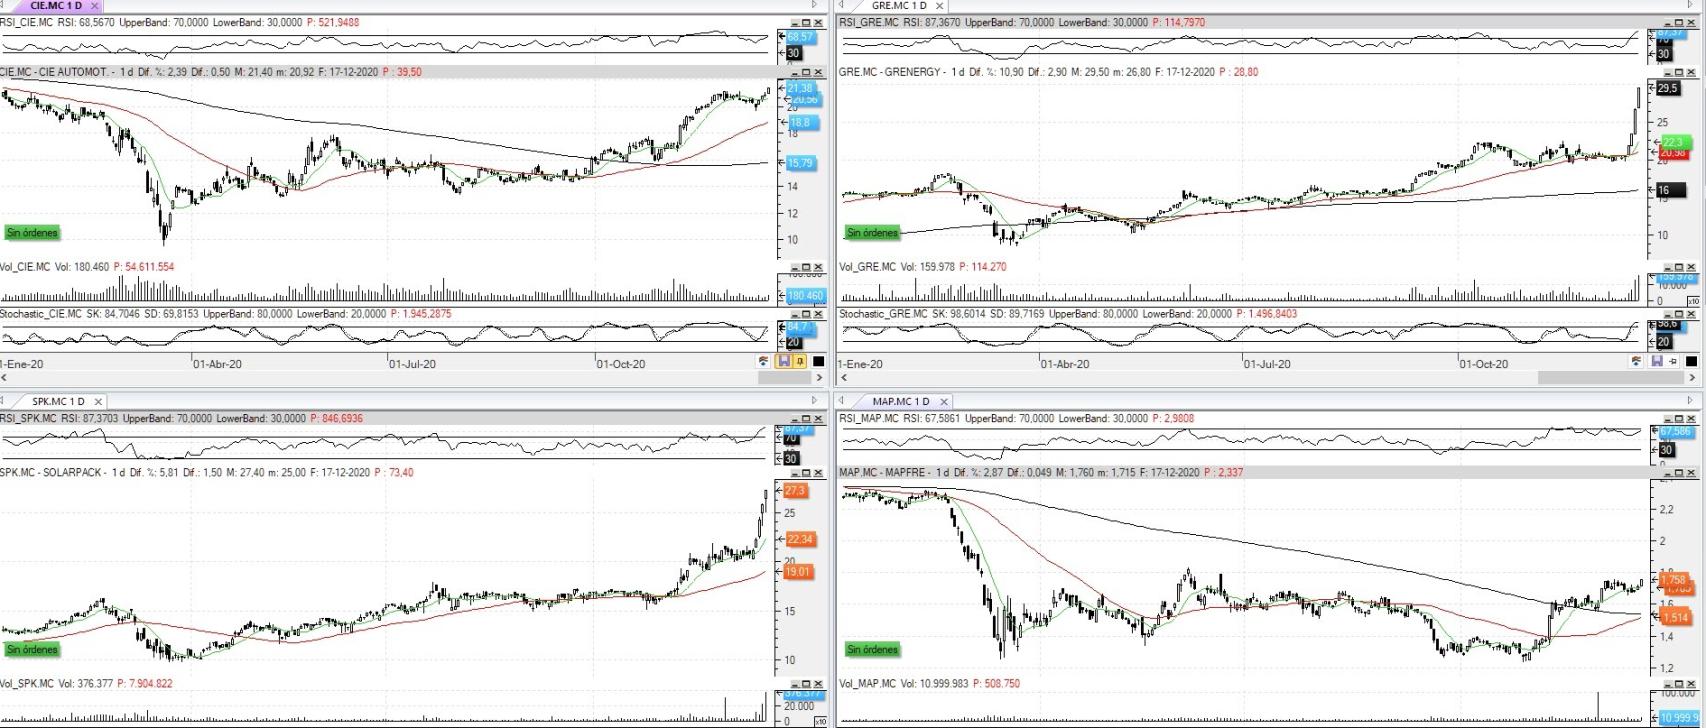Image resolution: width=1706 pixels, height=728 pixels.
Task: Toggle the x10 volume scale in GRE.MC
Action: click(1693, 301)
